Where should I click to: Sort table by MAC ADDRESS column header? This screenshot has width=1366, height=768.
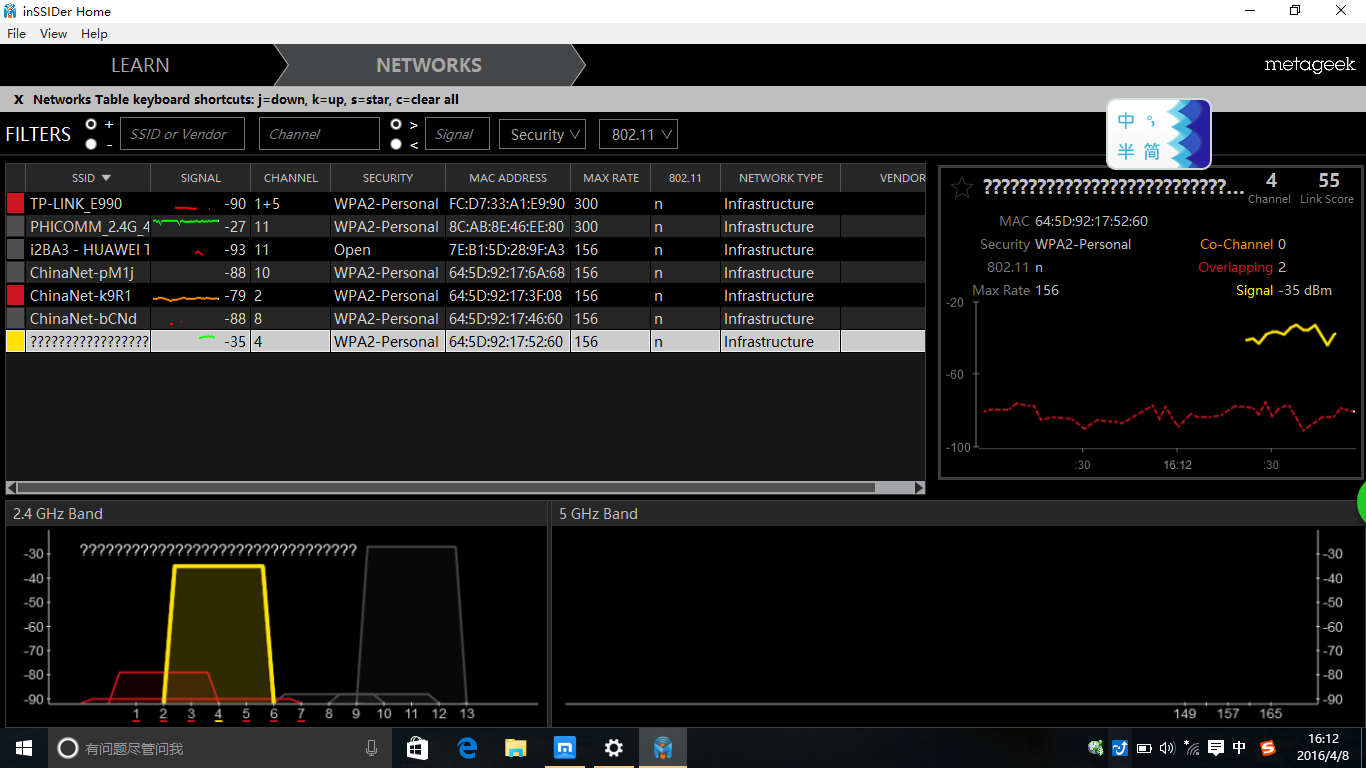[x=507, y=178]
